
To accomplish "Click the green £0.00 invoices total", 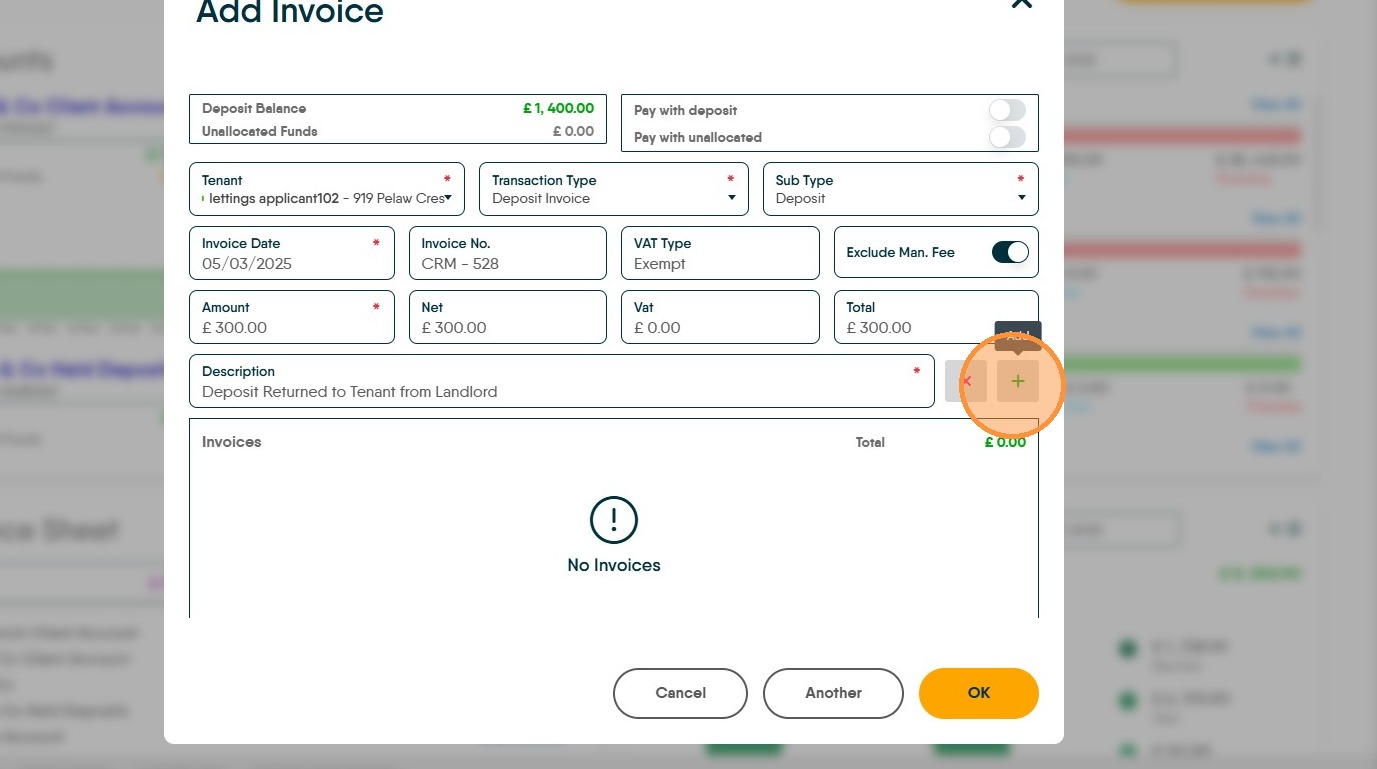I will [x=1005, y=442].
